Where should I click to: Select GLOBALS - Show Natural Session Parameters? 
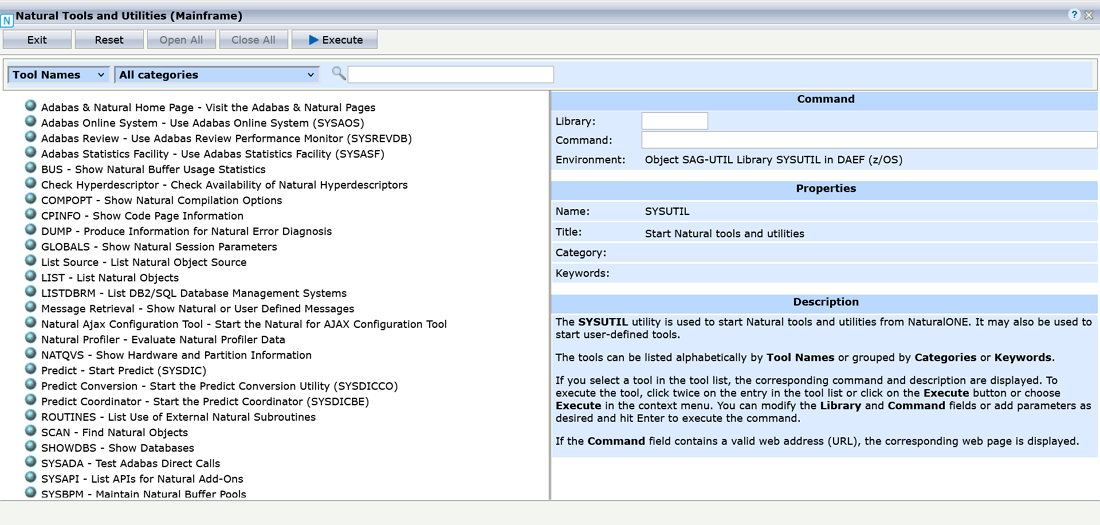(159, 246)
